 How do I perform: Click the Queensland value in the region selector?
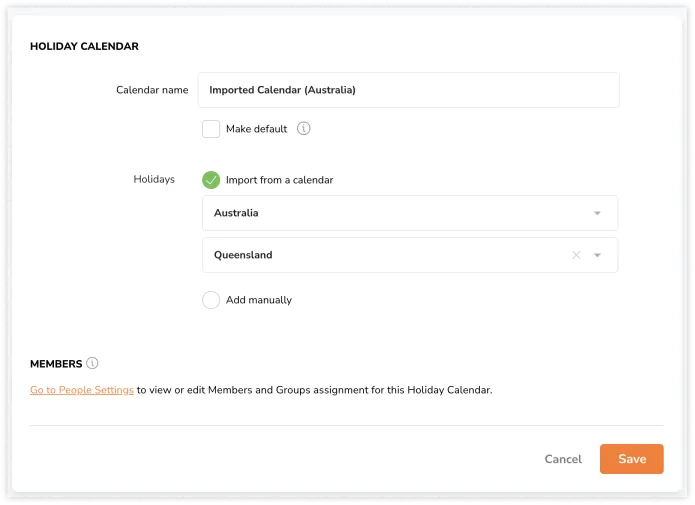click(243, 255)
